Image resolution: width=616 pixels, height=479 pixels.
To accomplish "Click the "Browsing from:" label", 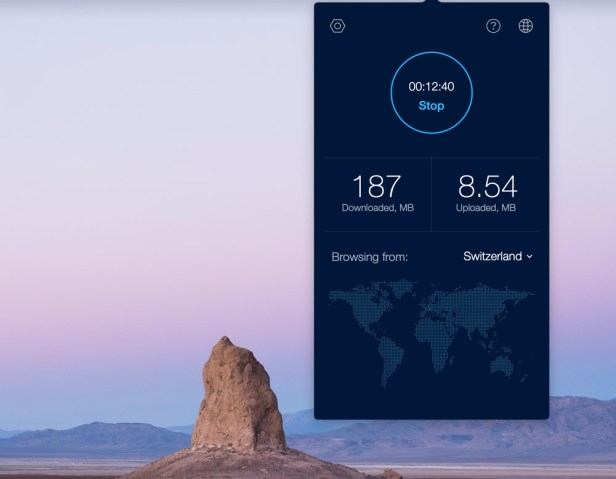I will click(370, 257).
